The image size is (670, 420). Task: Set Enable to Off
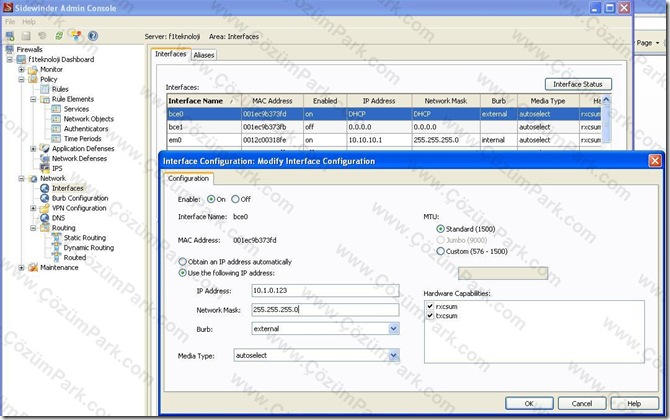235,199
